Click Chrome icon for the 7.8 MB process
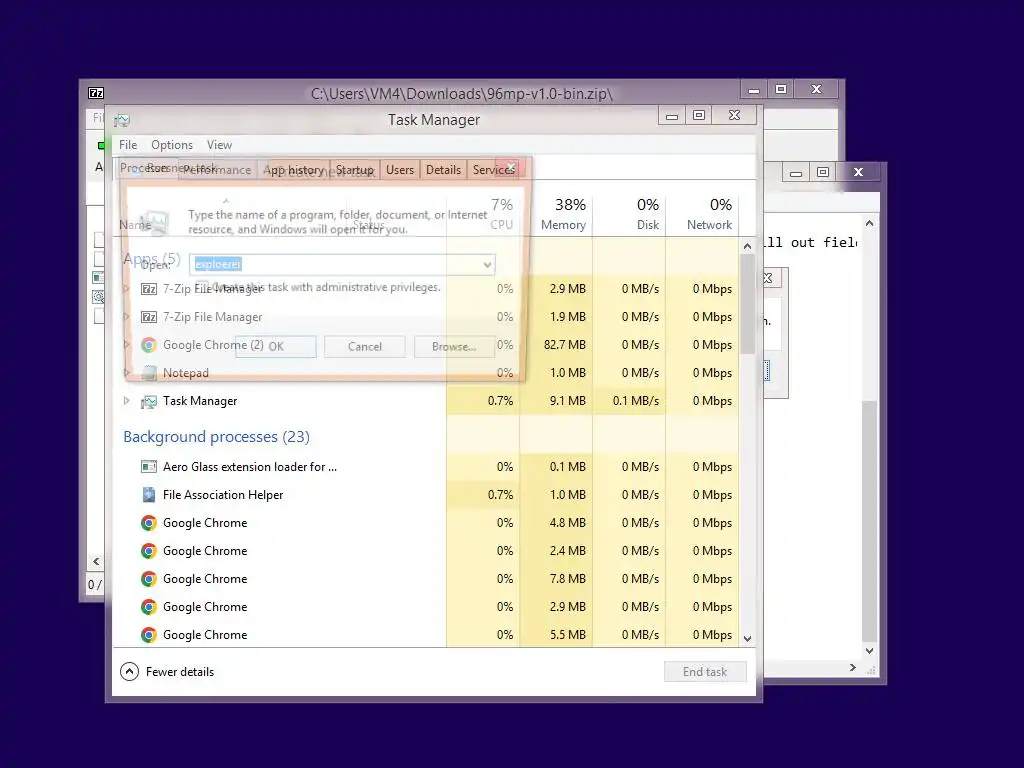This screenshot has width=1024, height=768. [x=149, y=579]
